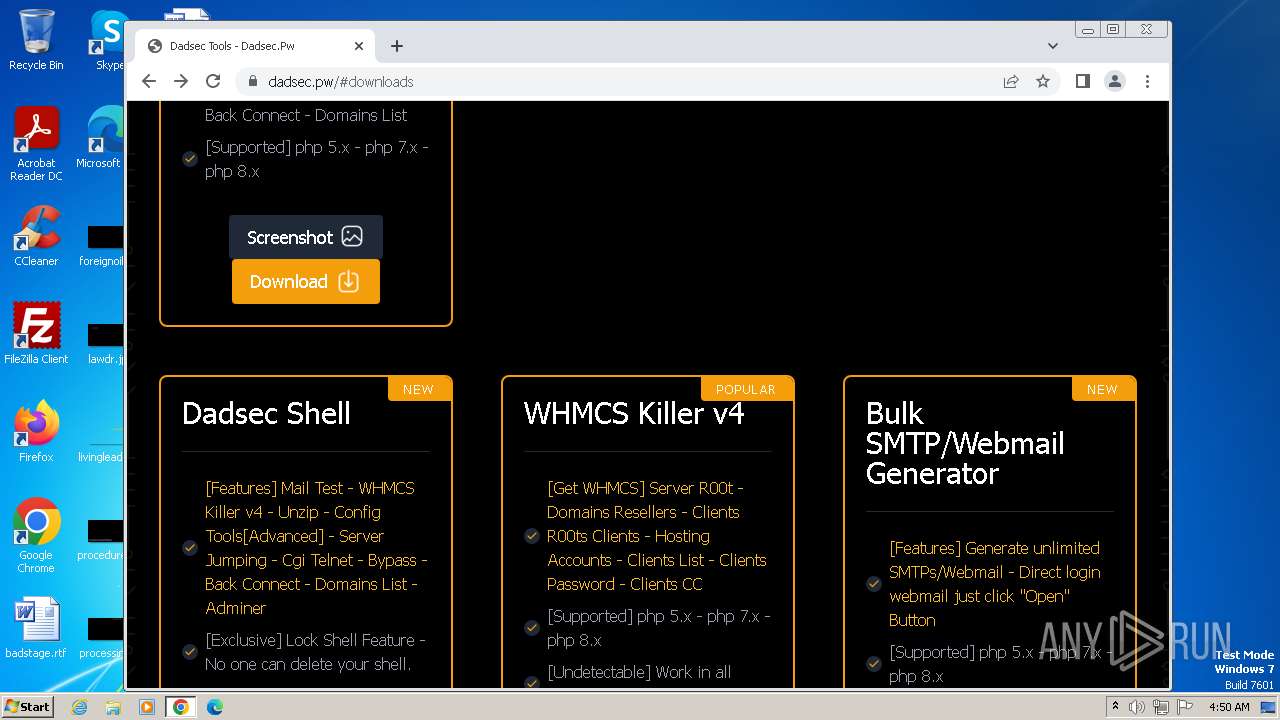Click the Screenshot button

306,237
